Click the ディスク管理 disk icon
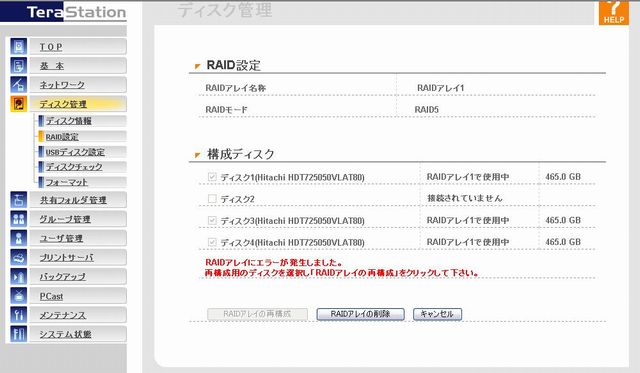Viewport: 640px width, 373px height. click(18, 104)
